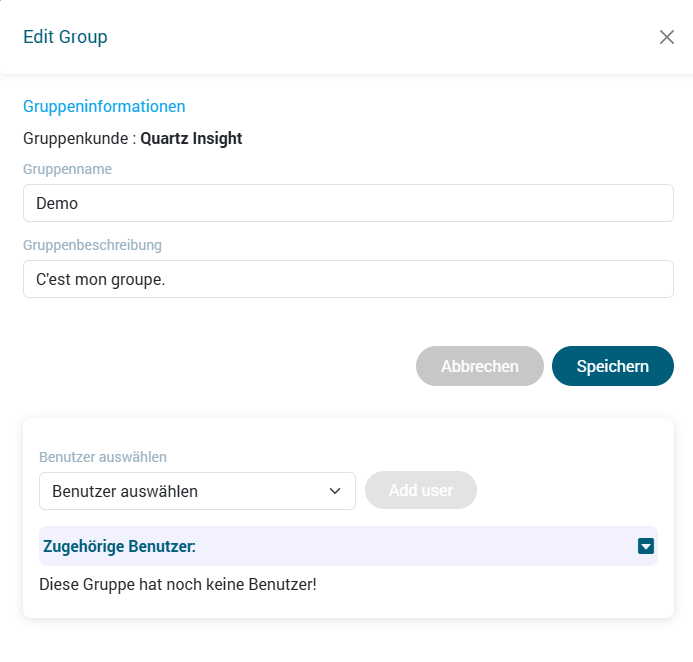
Task: Click the Zugehörige Benutzer header bar
Action: (340, 546)
